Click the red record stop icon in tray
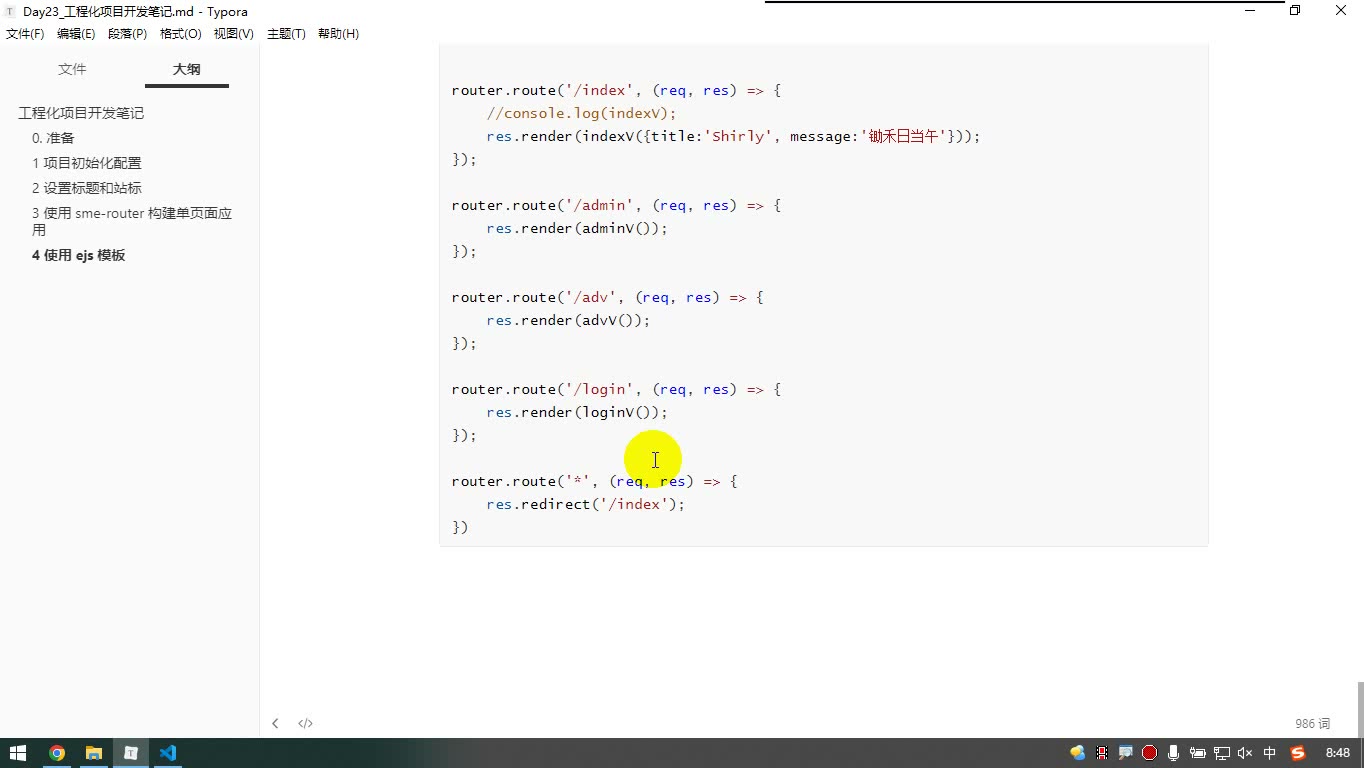 [1149, 753]
